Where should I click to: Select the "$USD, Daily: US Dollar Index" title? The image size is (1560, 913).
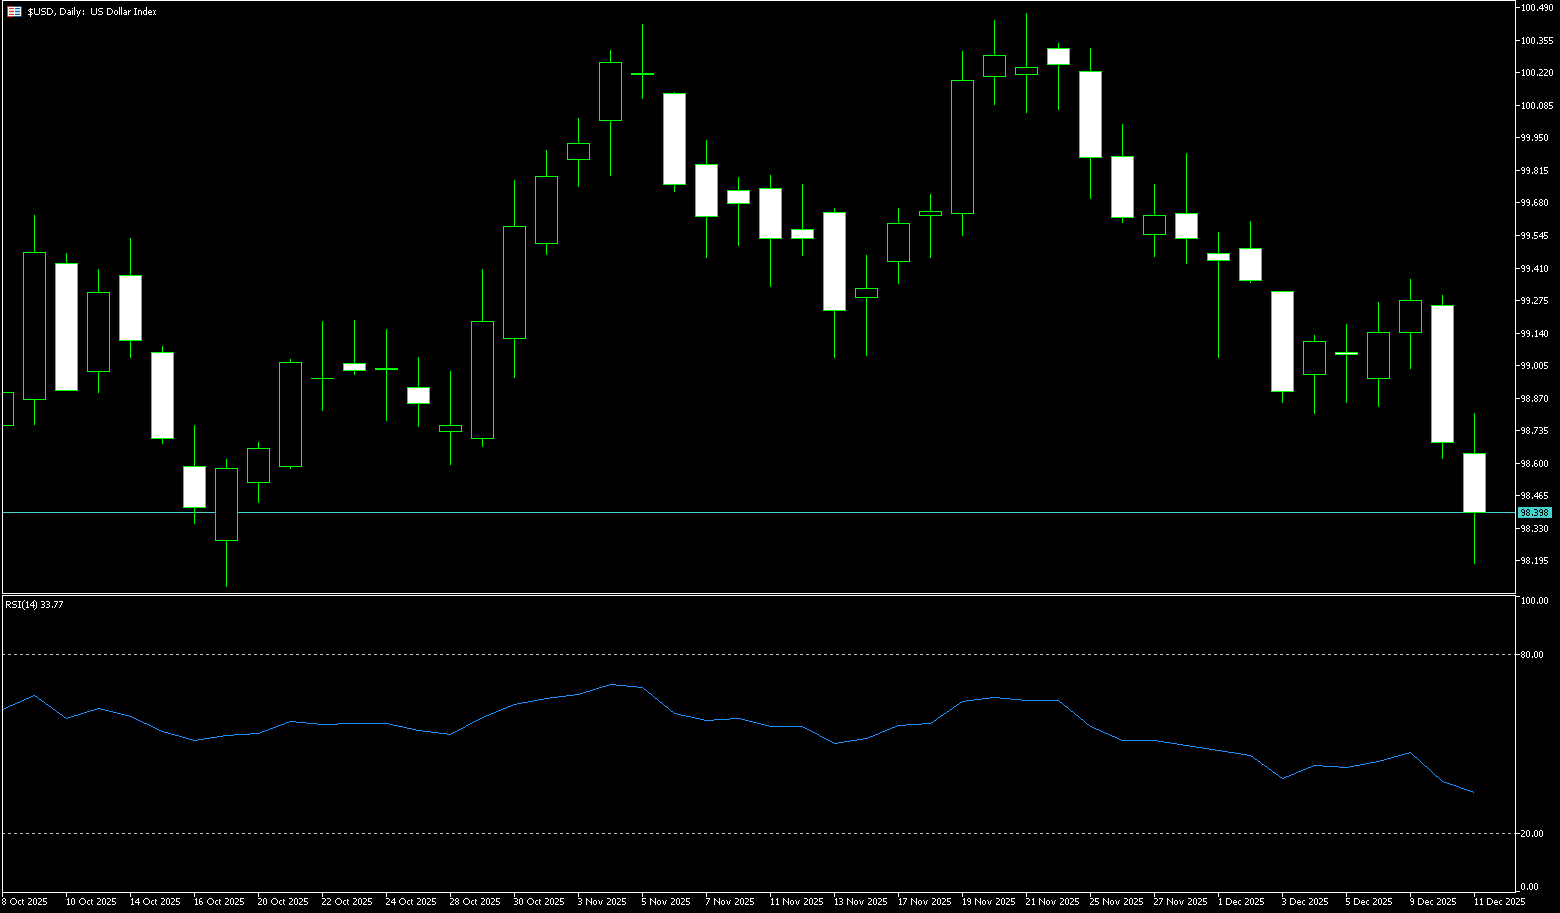point(92,12)
